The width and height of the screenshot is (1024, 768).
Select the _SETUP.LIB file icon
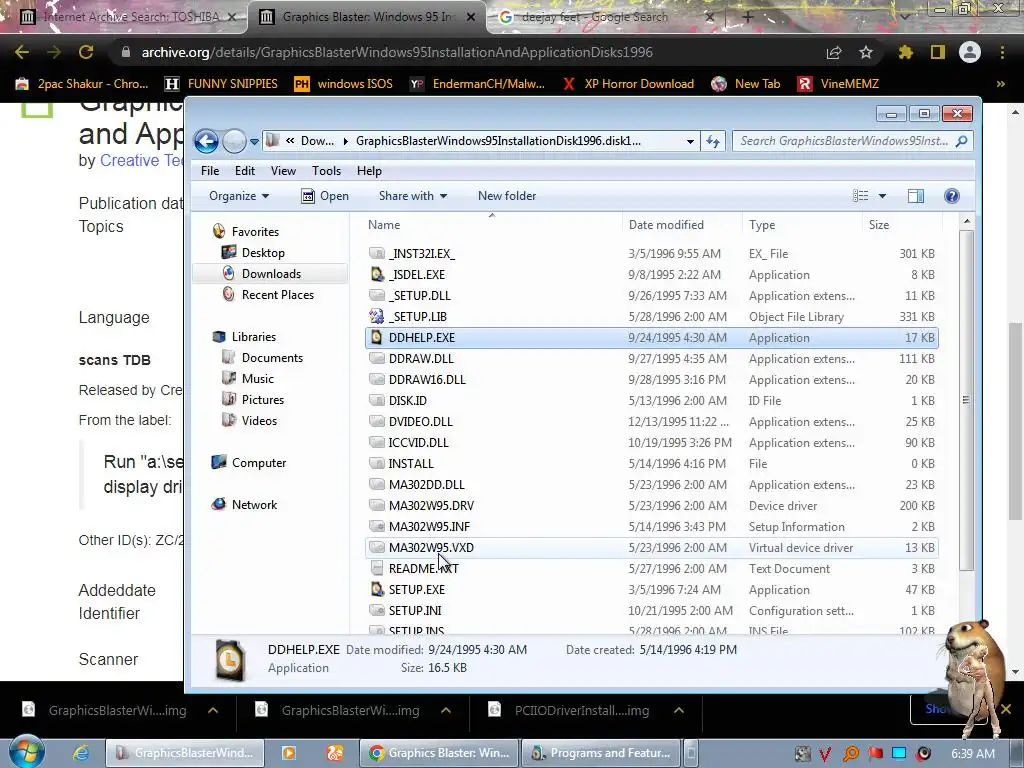point(377,317)
